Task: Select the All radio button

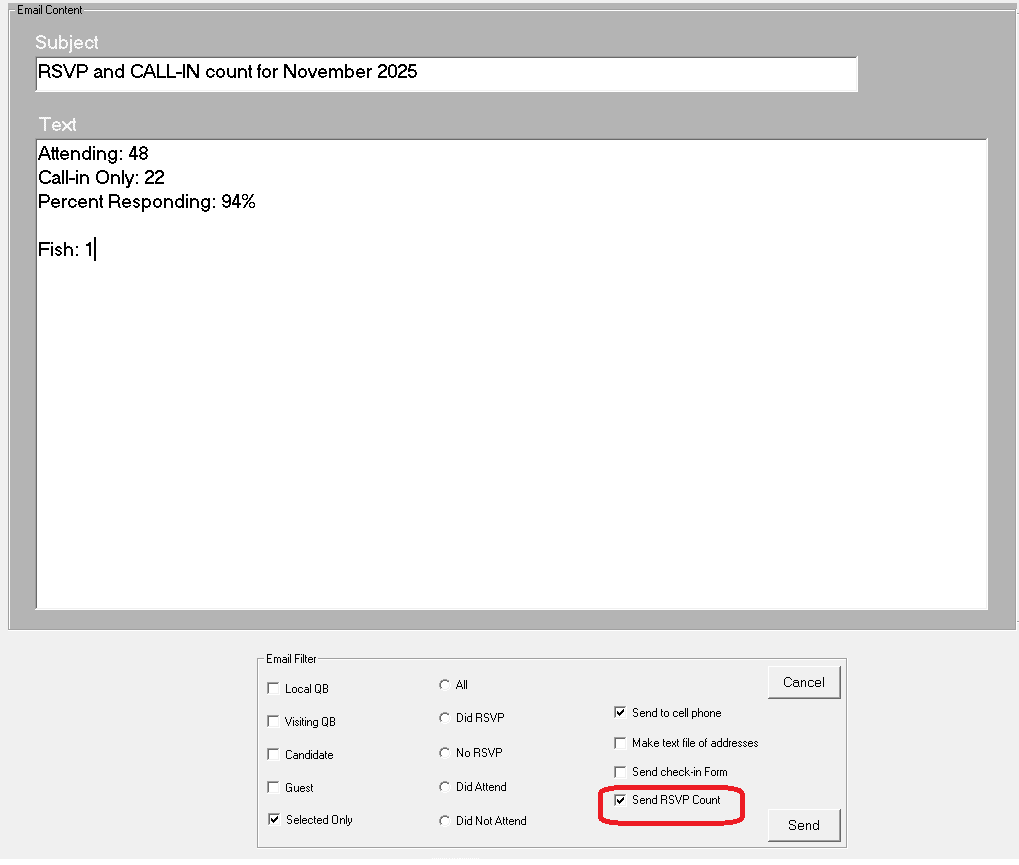Action: pyautogui.click(x=445, y=685)
